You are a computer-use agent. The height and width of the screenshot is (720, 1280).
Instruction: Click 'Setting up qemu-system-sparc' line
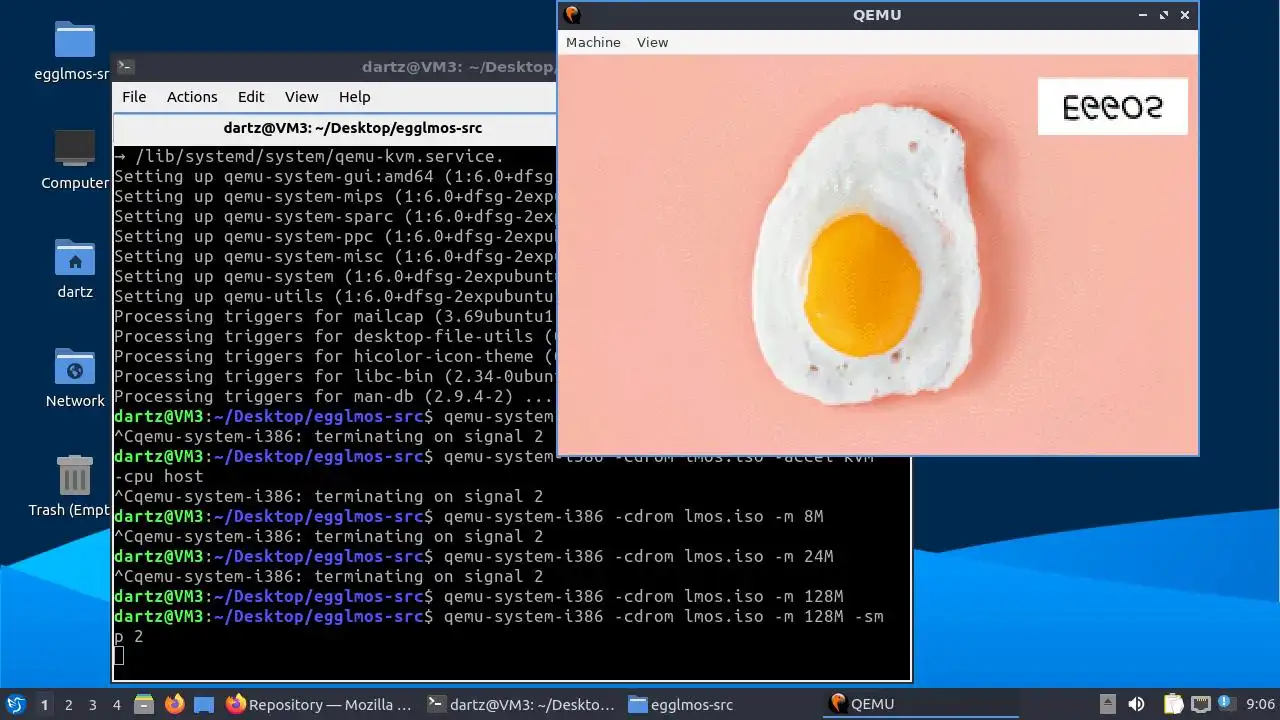tap(334, 216)
